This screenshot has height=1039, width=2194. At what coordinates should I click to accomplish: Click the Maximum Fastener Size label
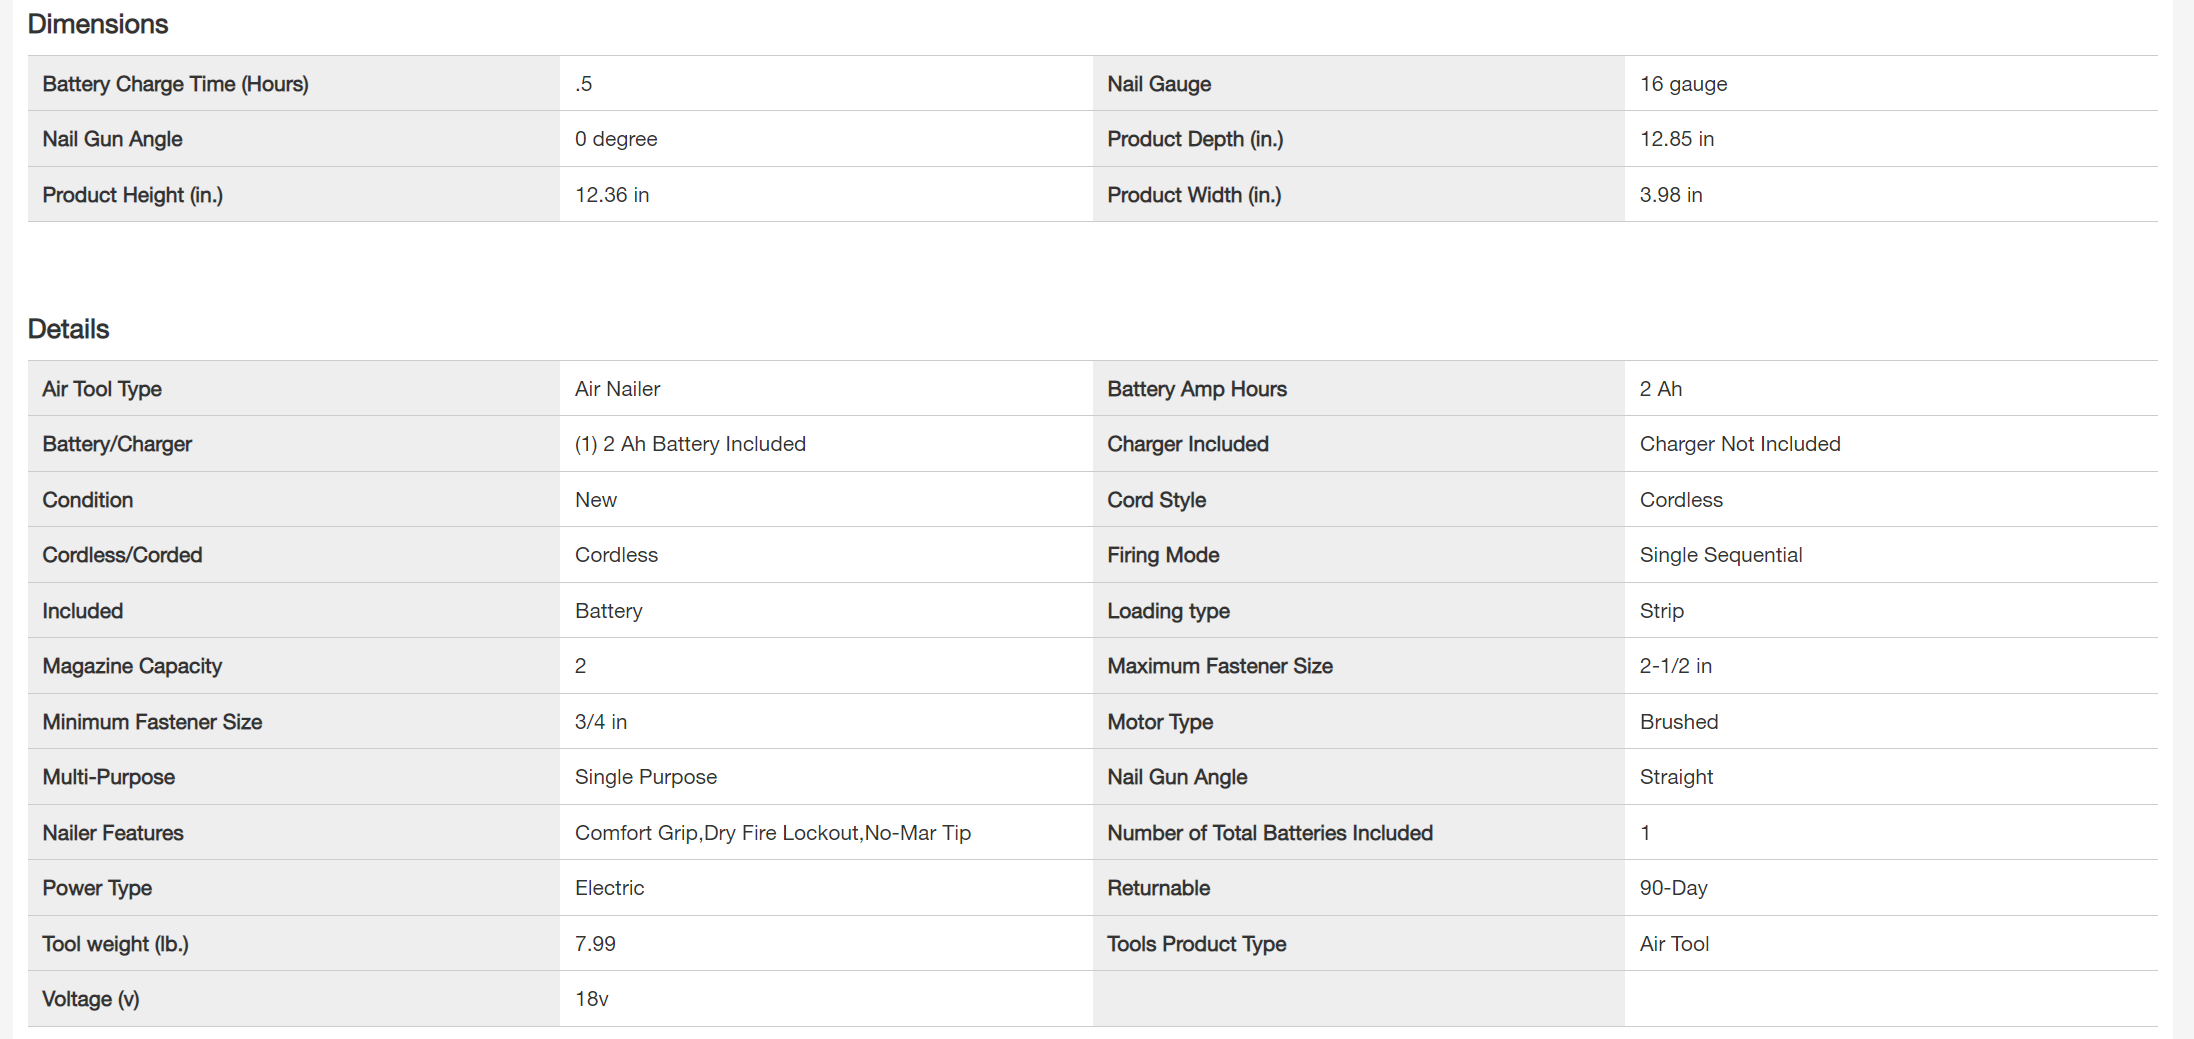point(1220,666)
